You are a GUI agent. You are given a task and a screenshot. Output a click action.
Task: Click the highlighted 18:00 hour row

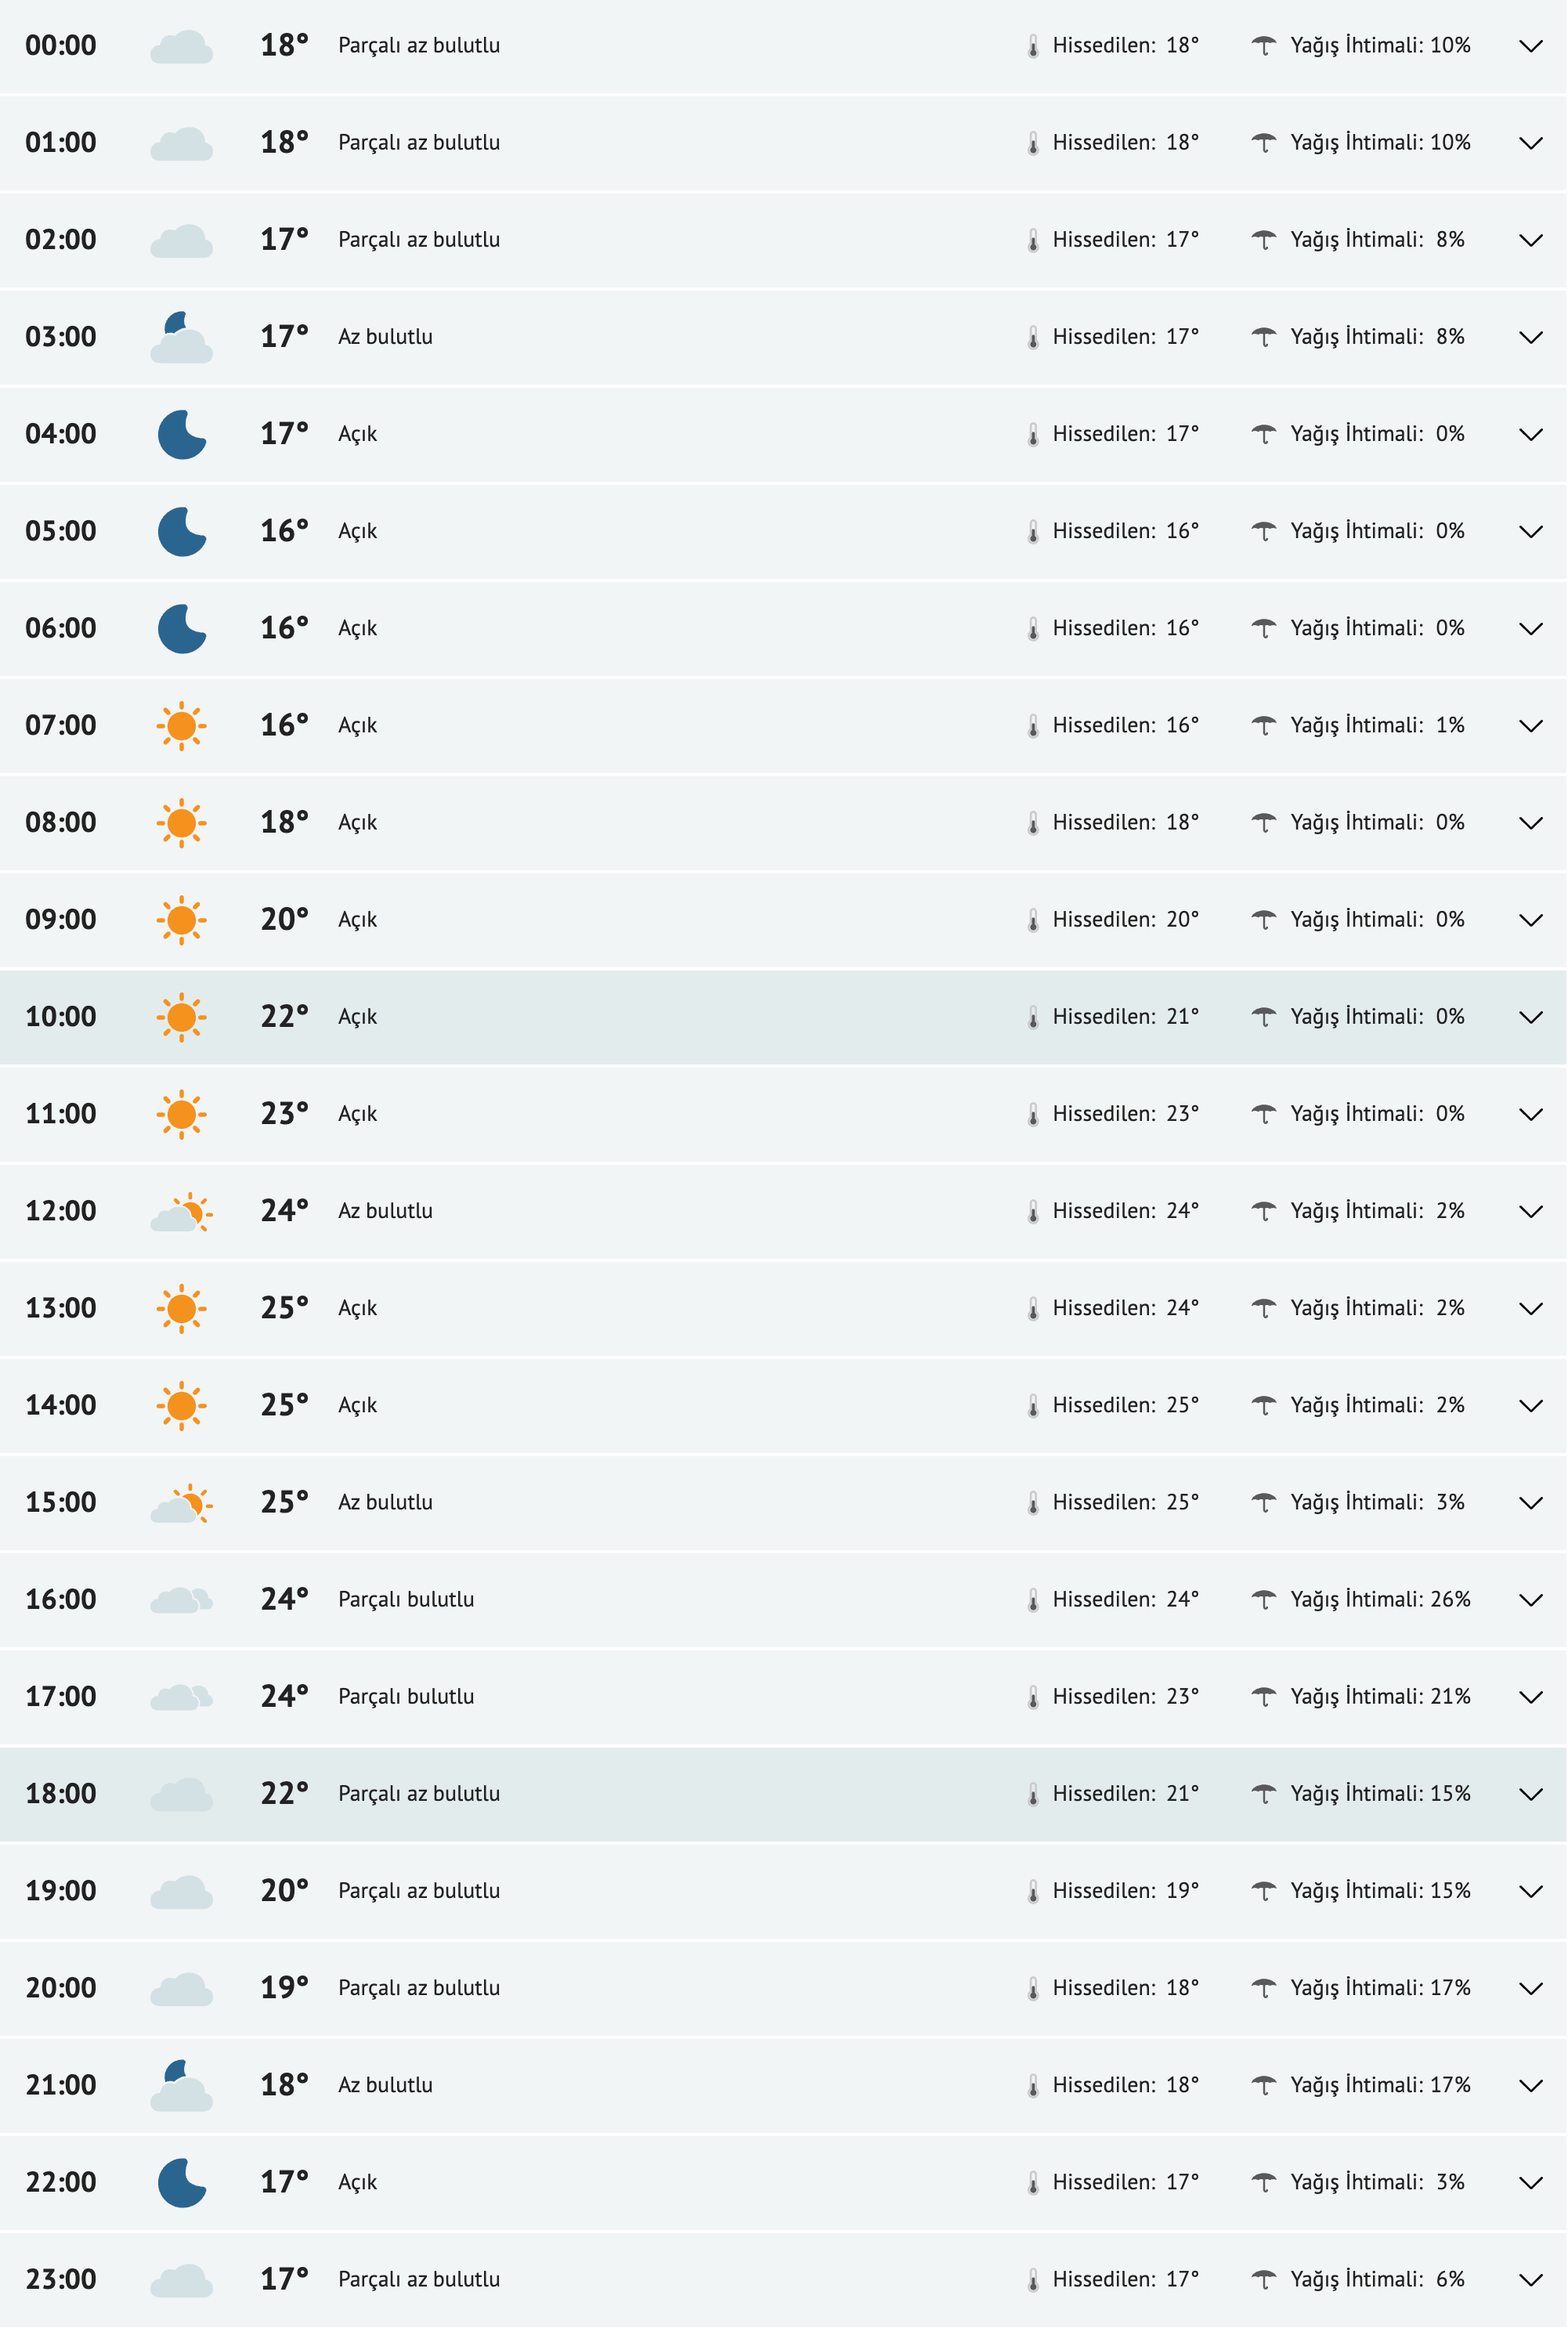pyautogui.click(x=62, y=1792)
